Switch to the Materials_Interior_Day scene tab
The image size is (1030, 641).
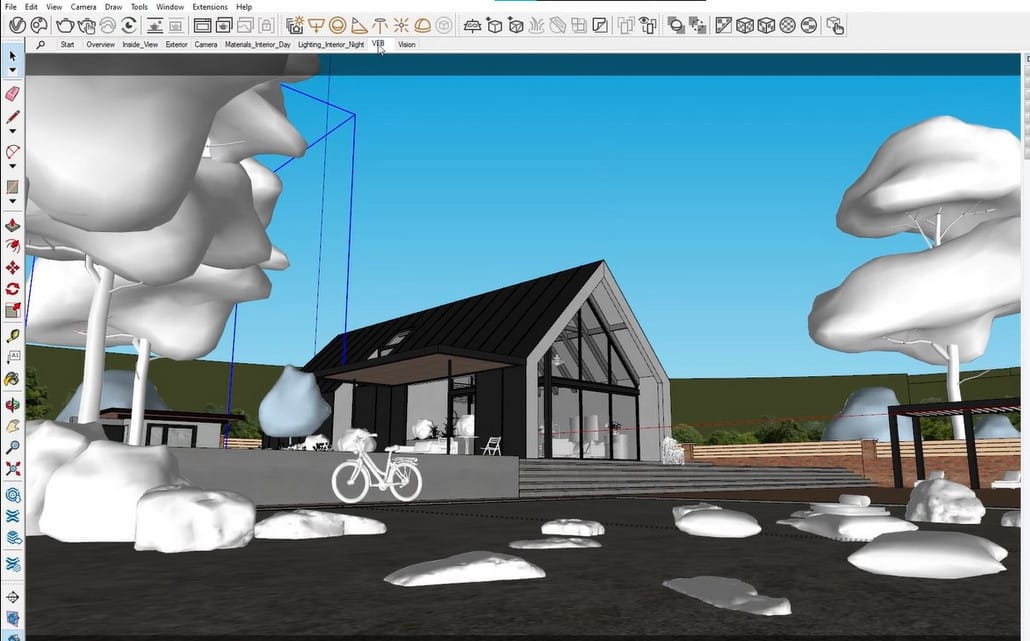(x=257, y=45)
